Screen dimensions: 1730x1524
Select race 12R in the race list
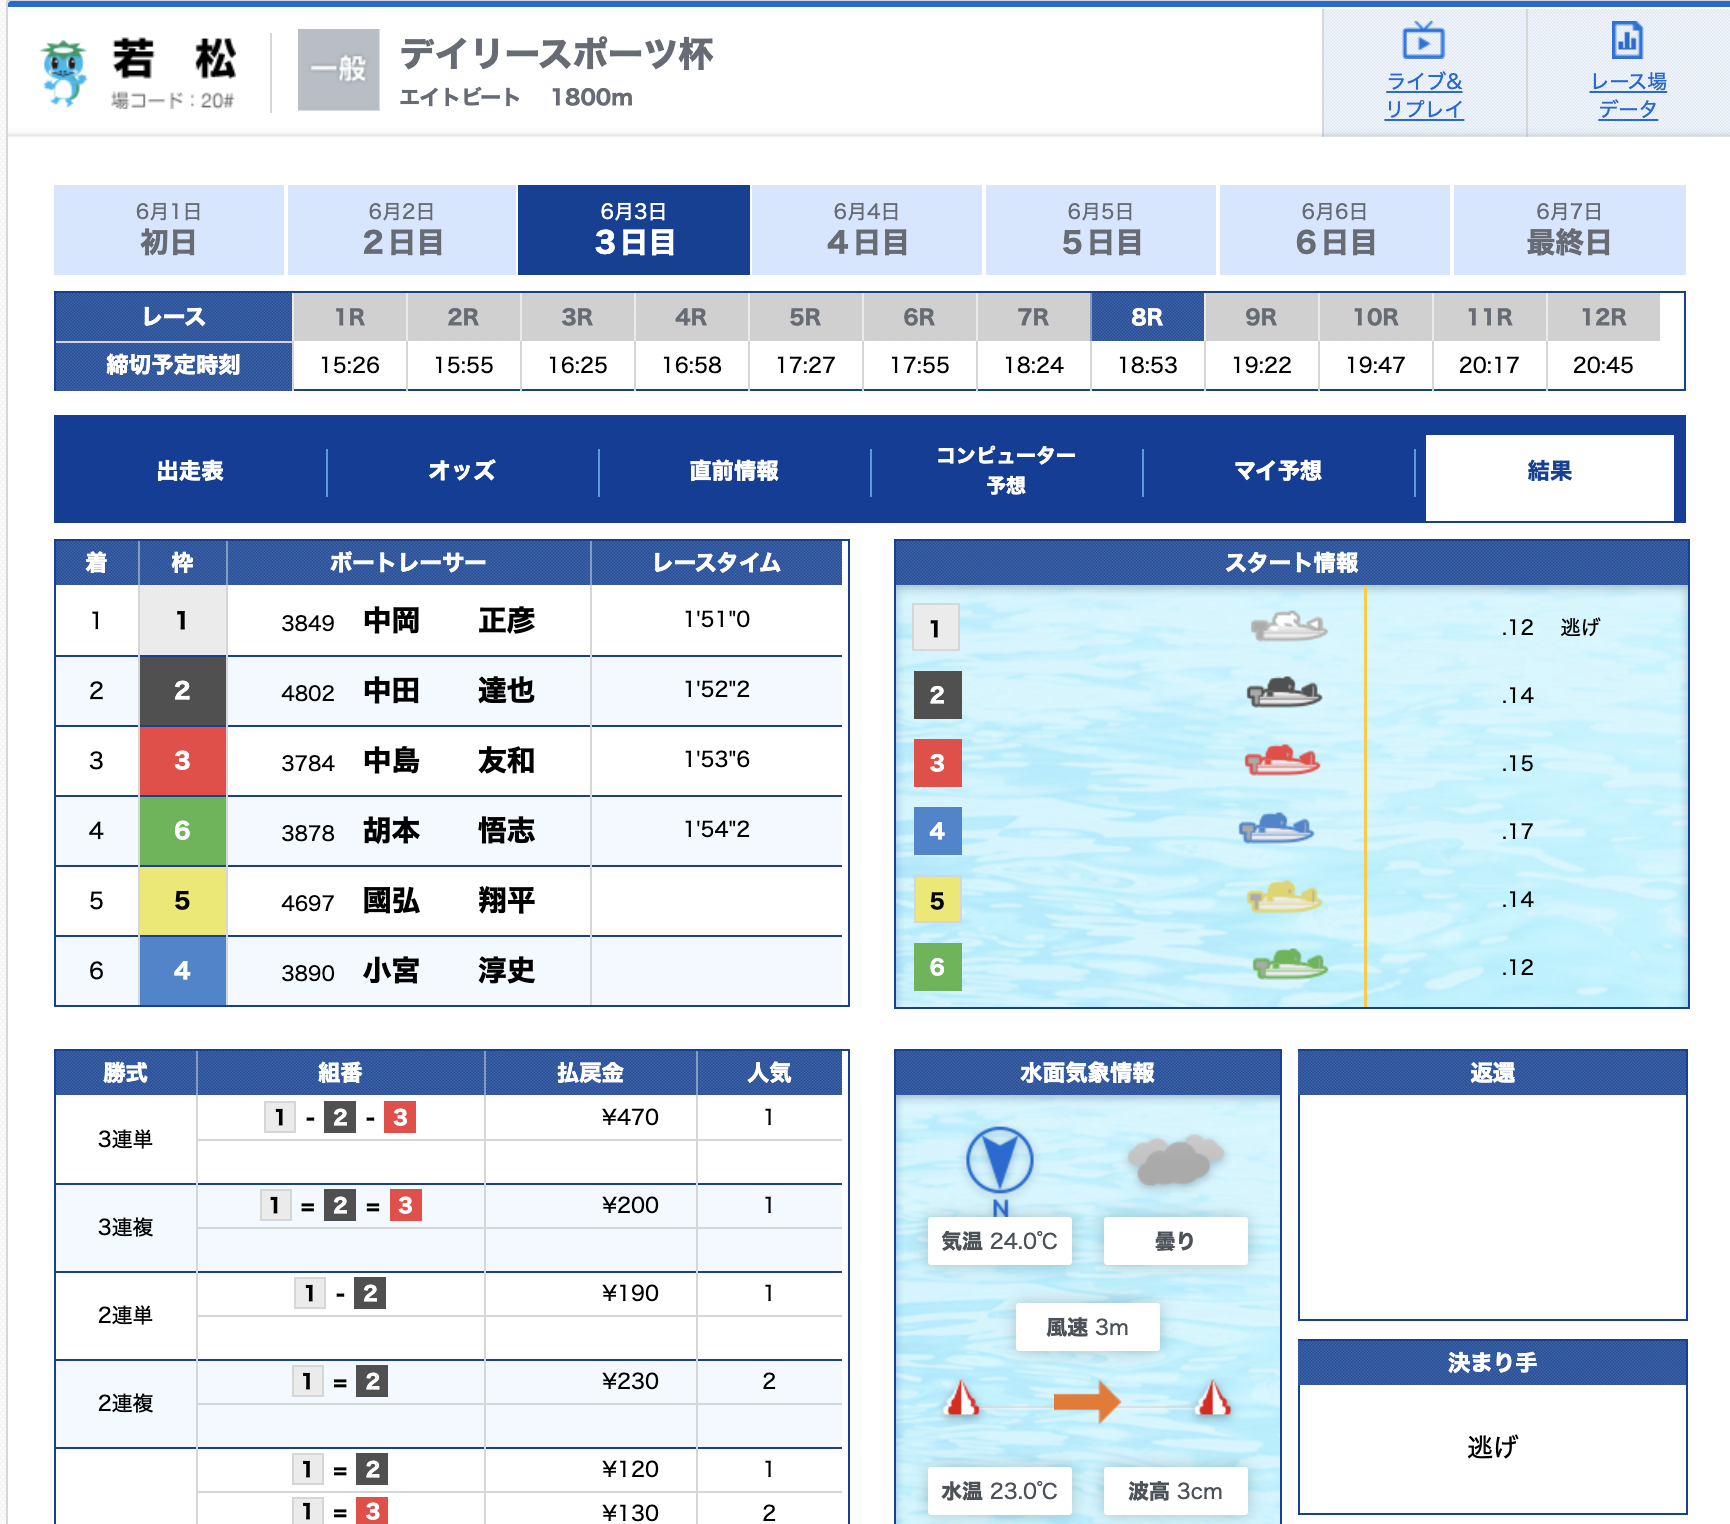1603,318
